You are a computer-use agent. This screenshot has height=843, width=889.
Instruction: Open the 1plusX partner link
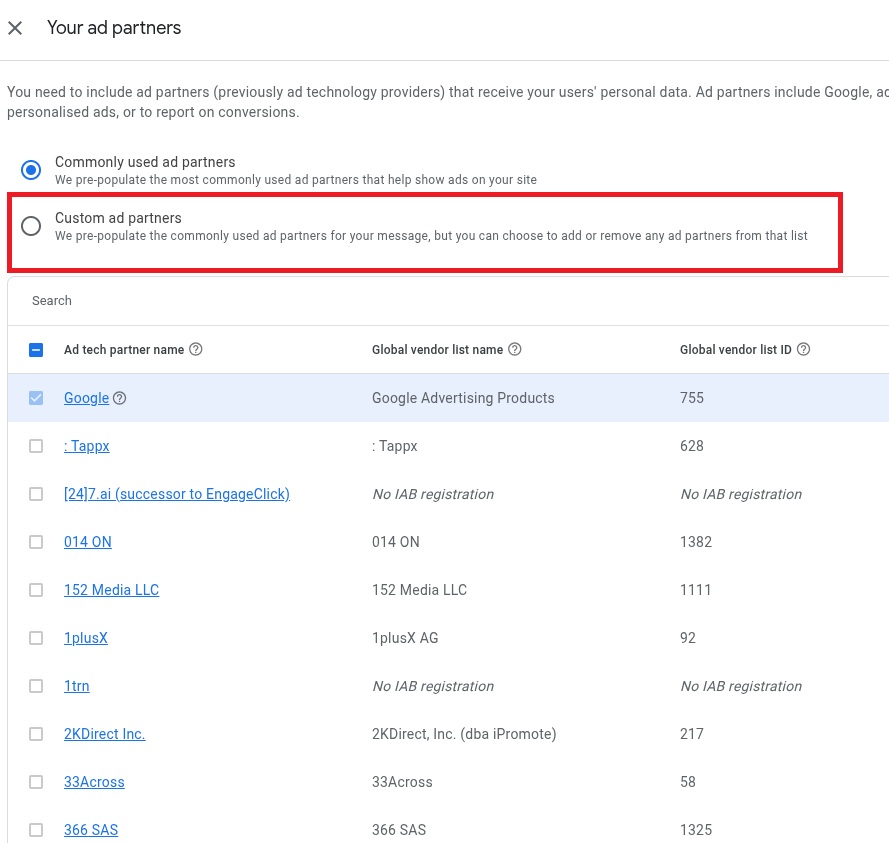click(86, 638)
